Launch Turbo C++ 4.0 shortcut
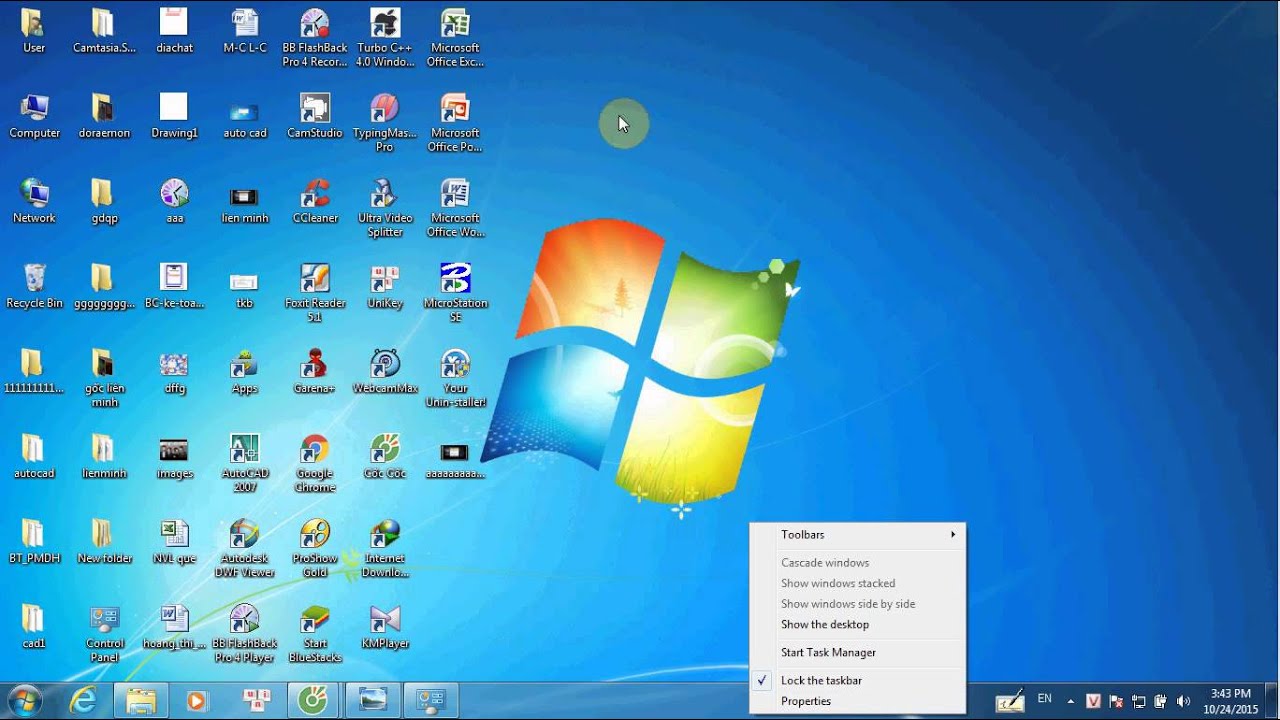The height and width of the screenshot is (720, 1280). 385,39
